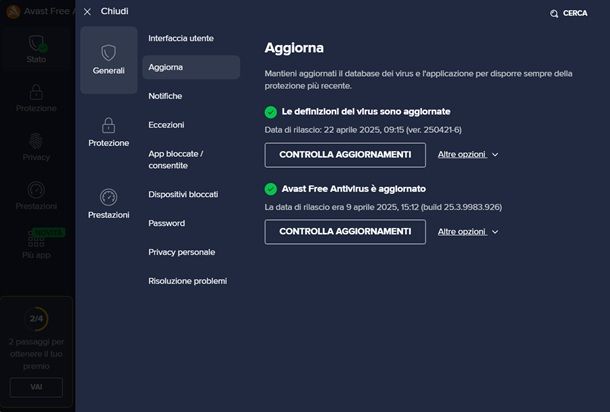Click the Stato shield icon in background sidebar
610x412 pixels.
click(36, 43)
